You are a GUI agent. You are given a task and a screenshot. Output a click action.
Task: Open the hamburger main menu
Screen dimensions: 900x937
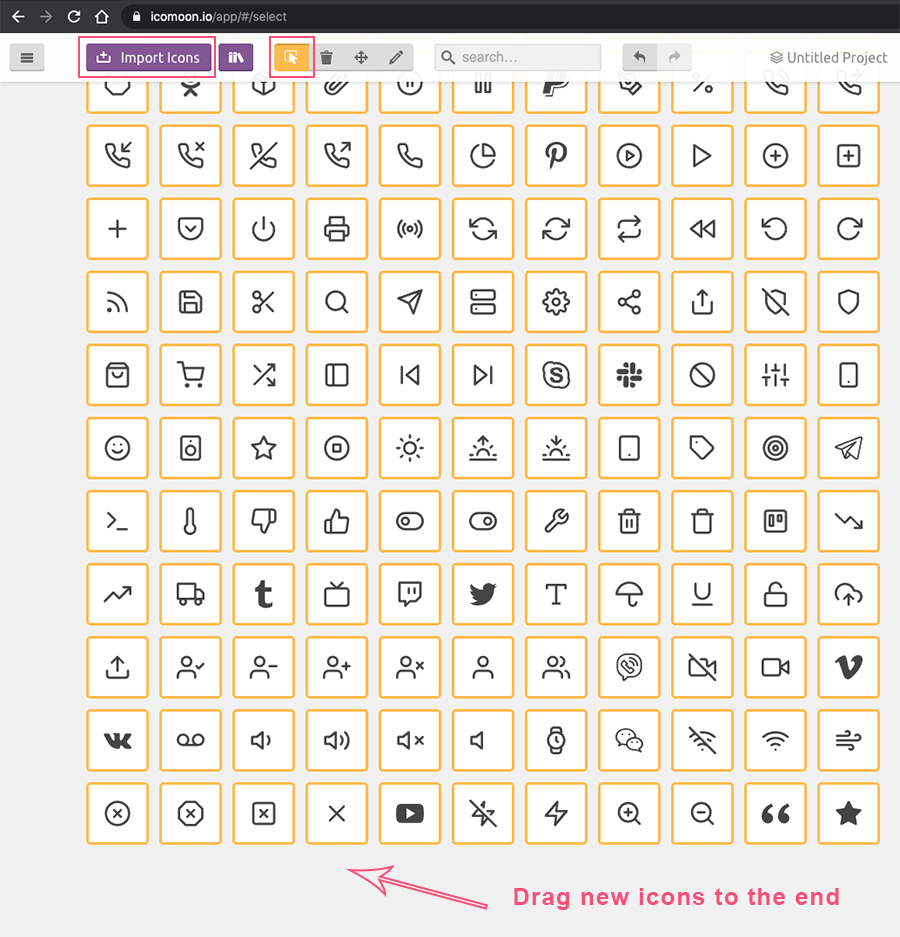[x=27, y=57]
